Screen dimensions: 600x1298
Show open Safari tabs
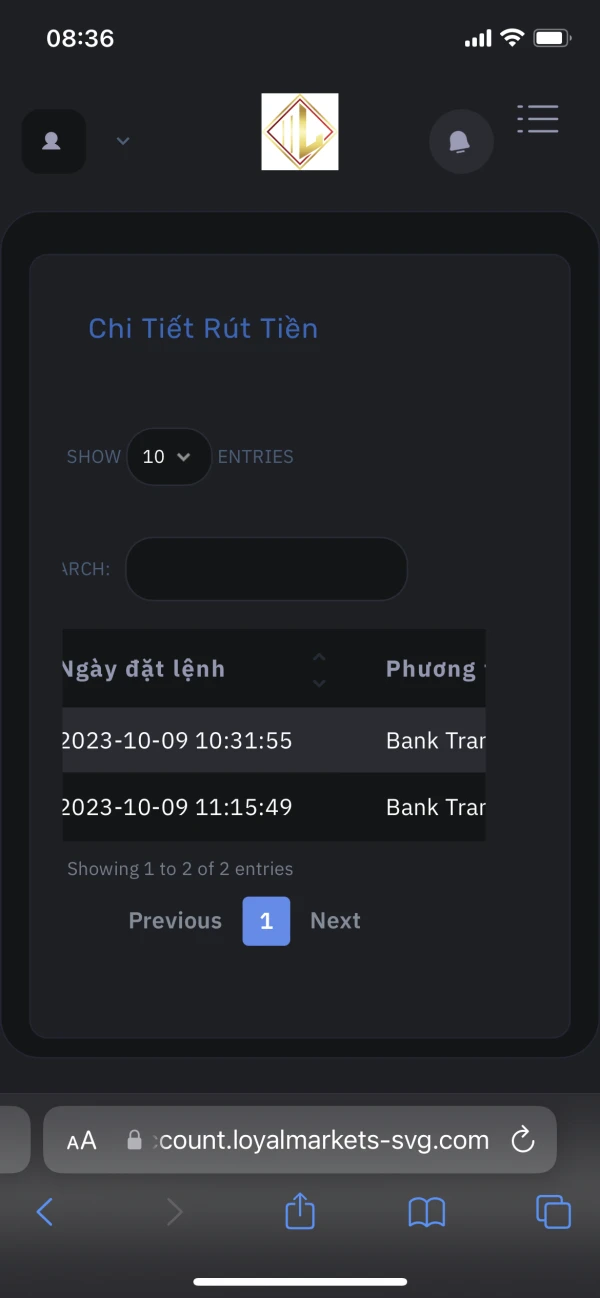coord(553,1212)
